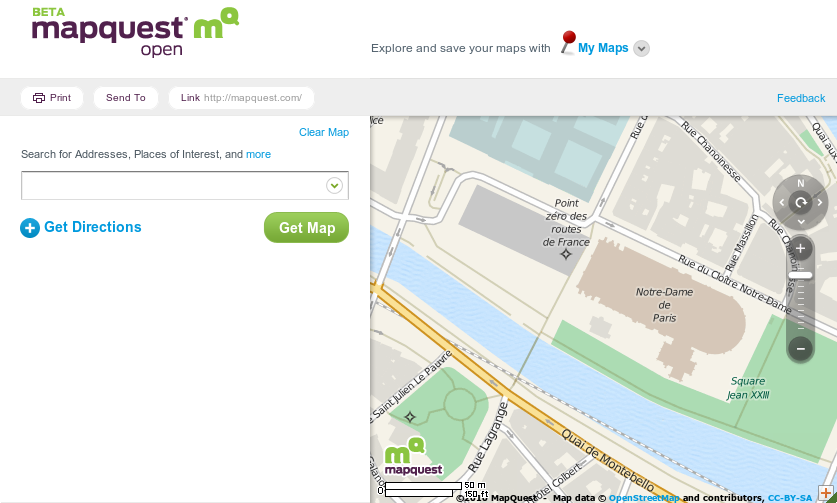This screenshot has height=503, width=837.
Task: Click the Rue Massillon street label
Action: [743, 242]
